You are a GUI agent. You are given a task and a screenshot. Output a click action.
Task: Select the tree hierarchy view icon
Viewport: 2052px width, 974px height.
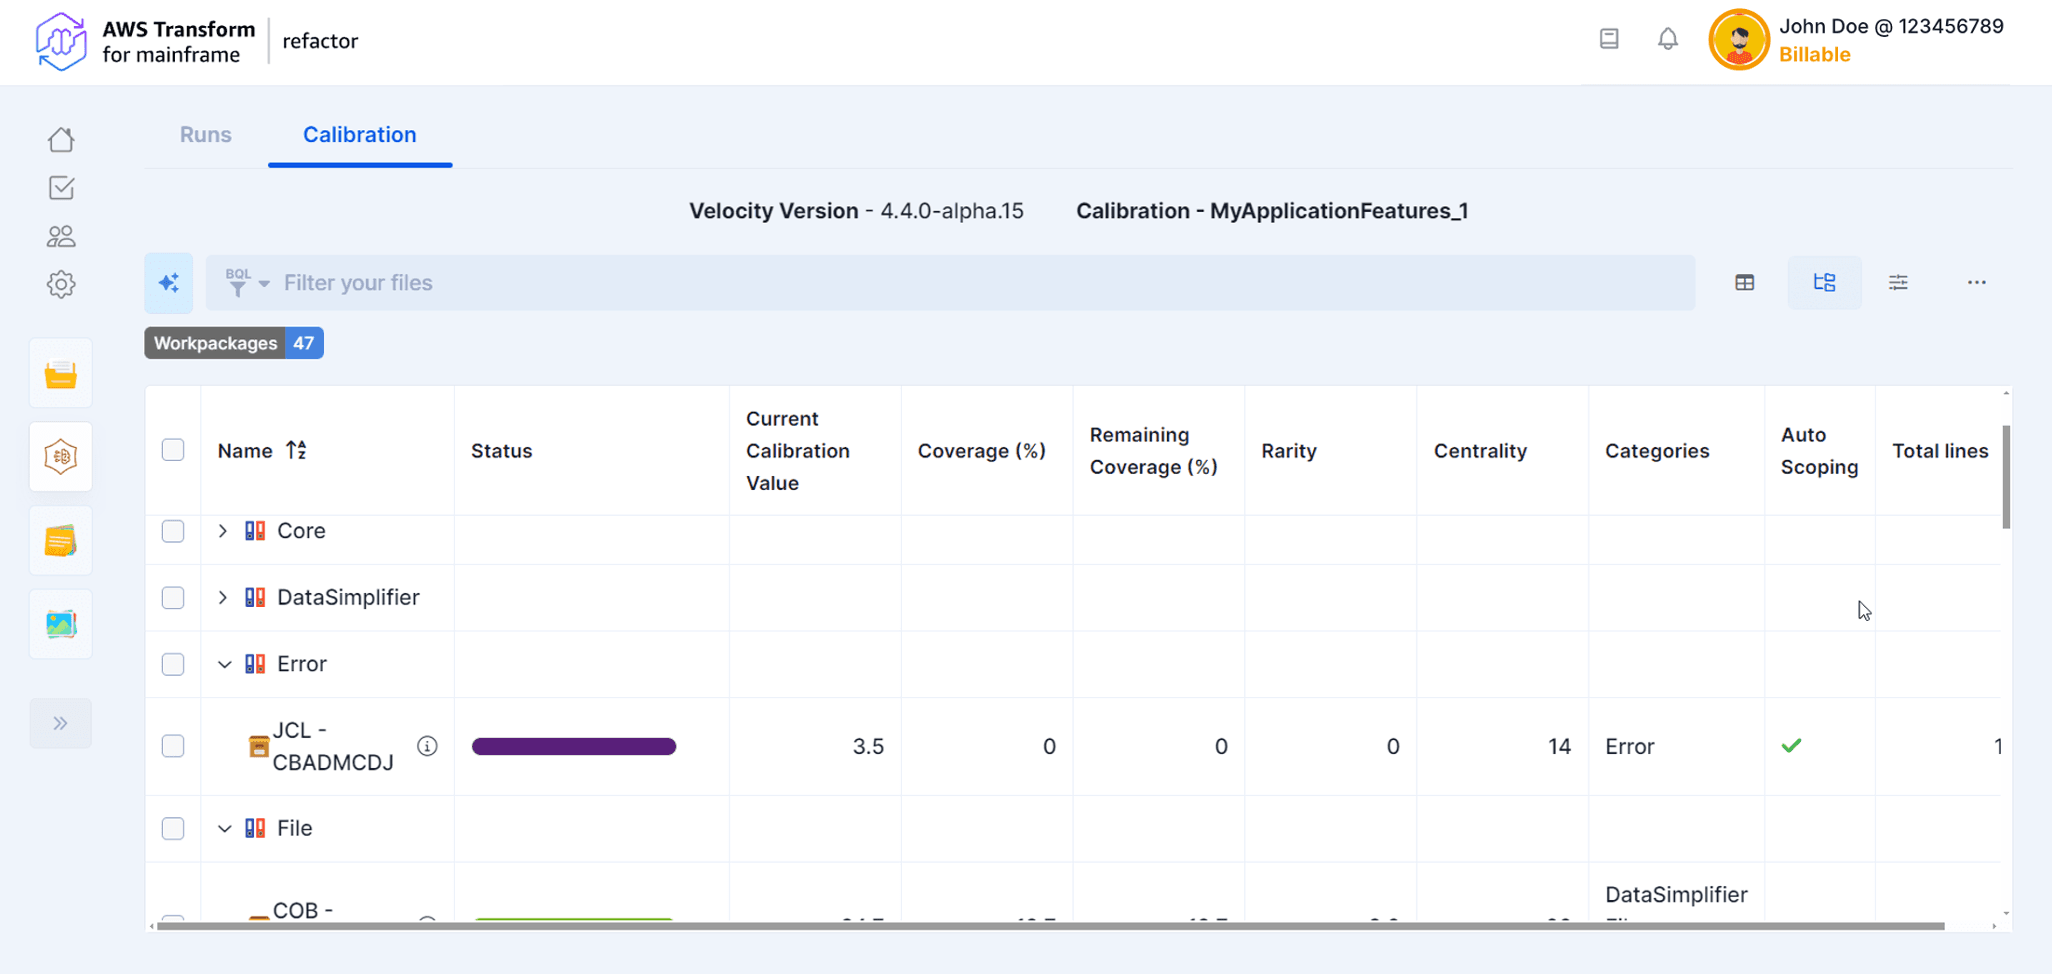click(1824, 283)
